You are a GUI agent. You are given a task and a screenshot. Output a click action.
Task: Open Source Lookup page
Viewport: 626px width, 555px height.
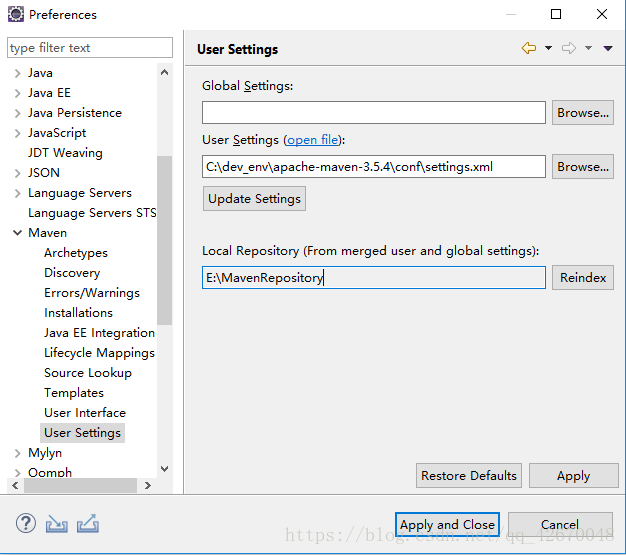(88, 373)
